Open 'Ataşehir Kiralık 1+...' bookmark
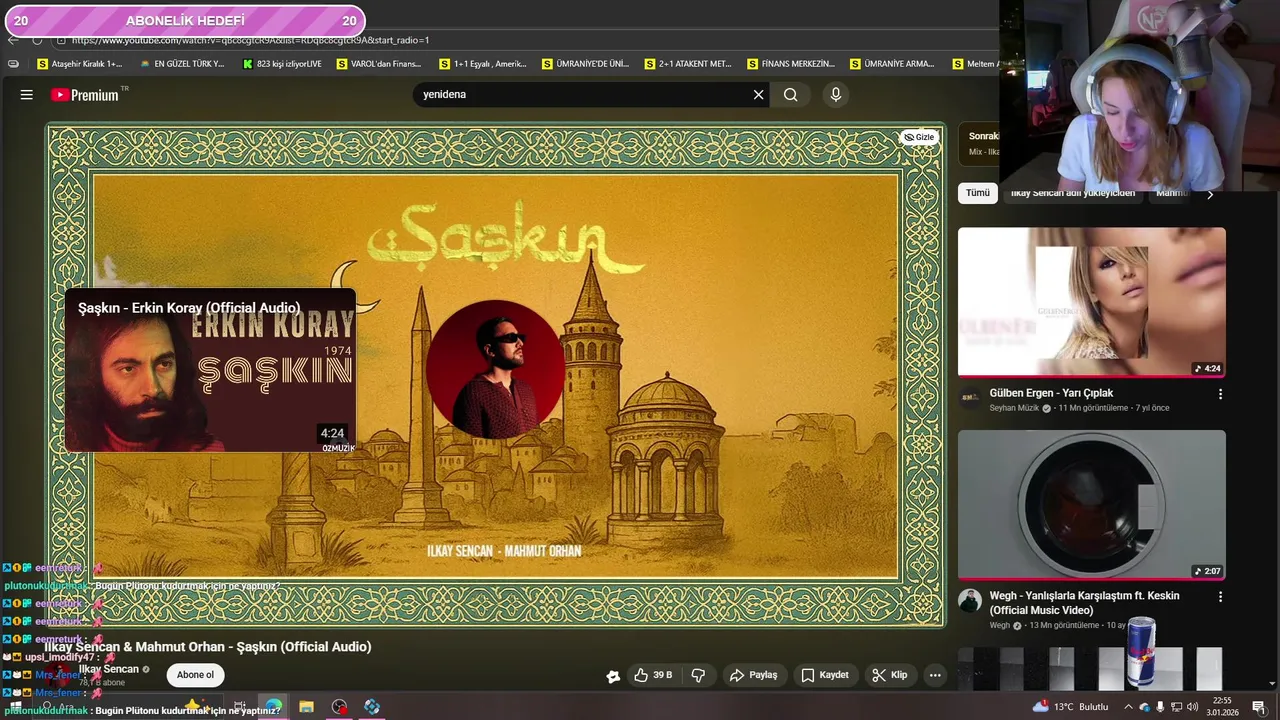The height and width of the screenshot is (720, 1280). (x=79, y=64)
